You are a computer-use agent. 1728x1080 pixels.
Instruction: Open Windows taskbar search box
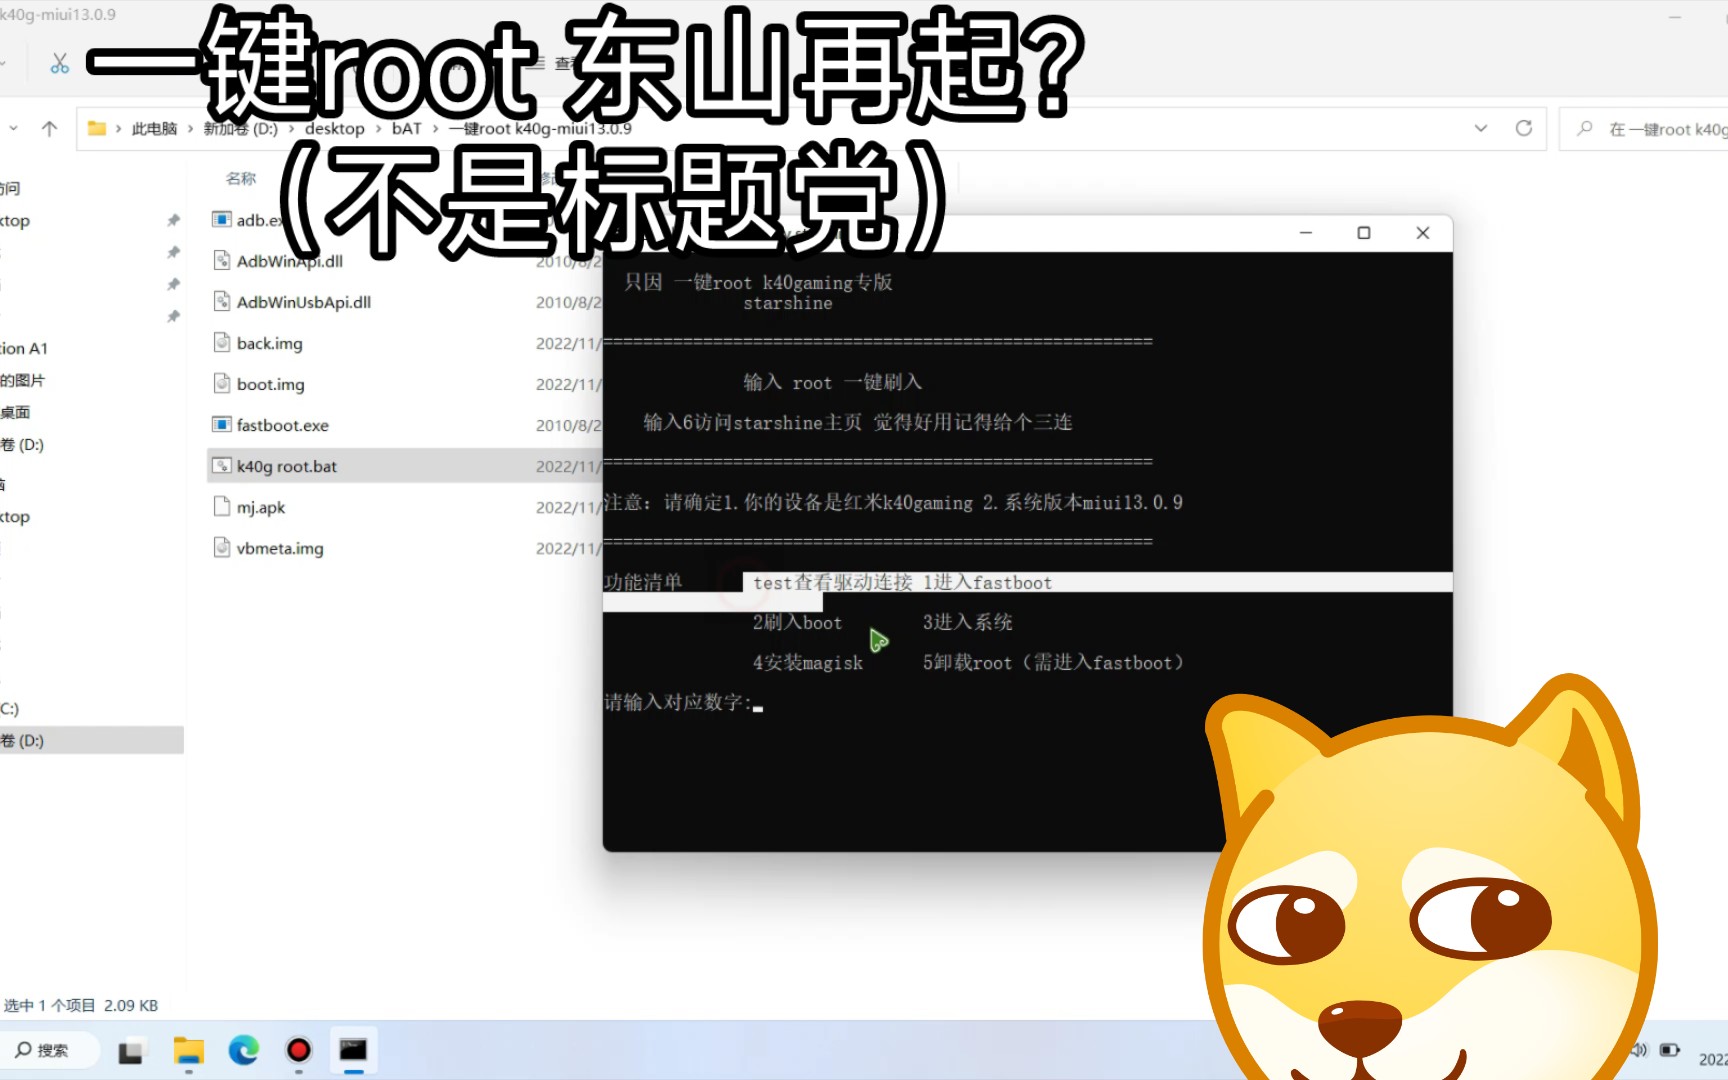point(49,1050)
